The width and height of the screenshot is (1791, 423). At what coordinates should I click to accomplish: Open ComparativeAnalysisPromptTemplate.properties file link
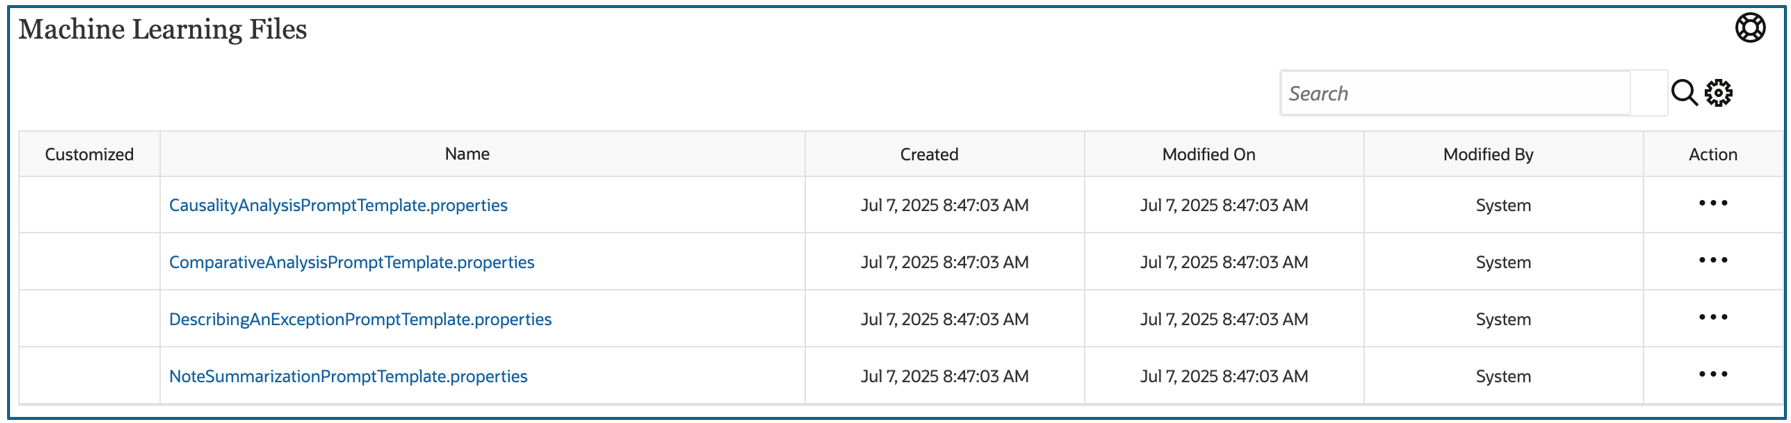(352, 262)
